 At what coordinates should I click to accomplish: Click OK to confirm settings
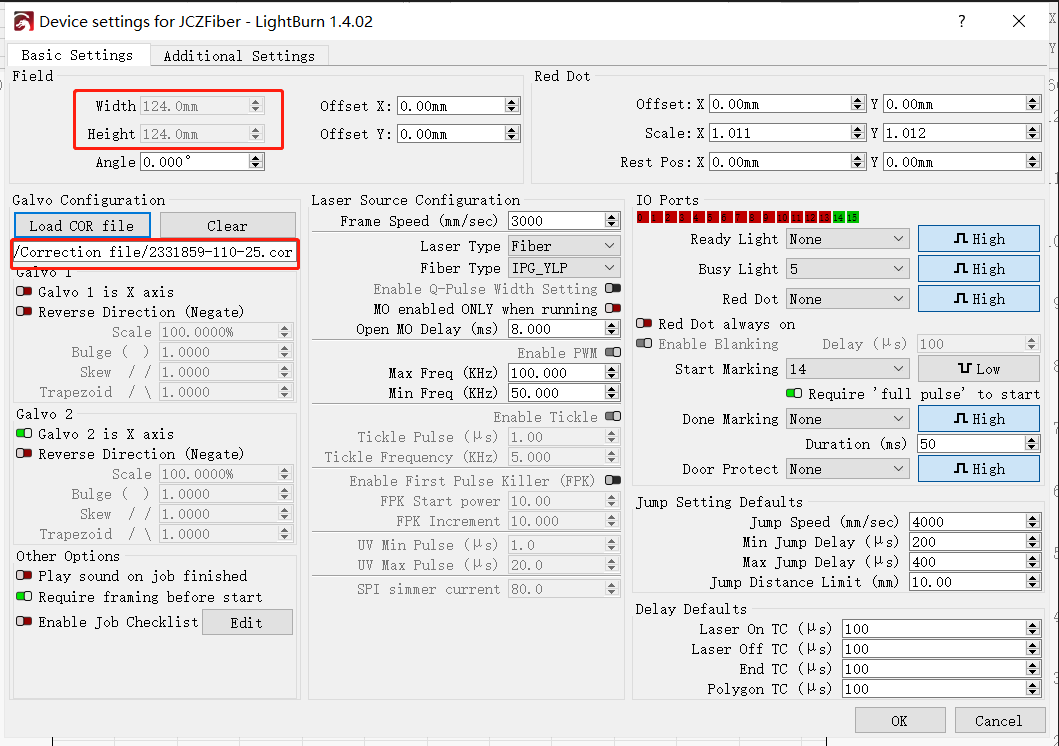tap(900, 720)
